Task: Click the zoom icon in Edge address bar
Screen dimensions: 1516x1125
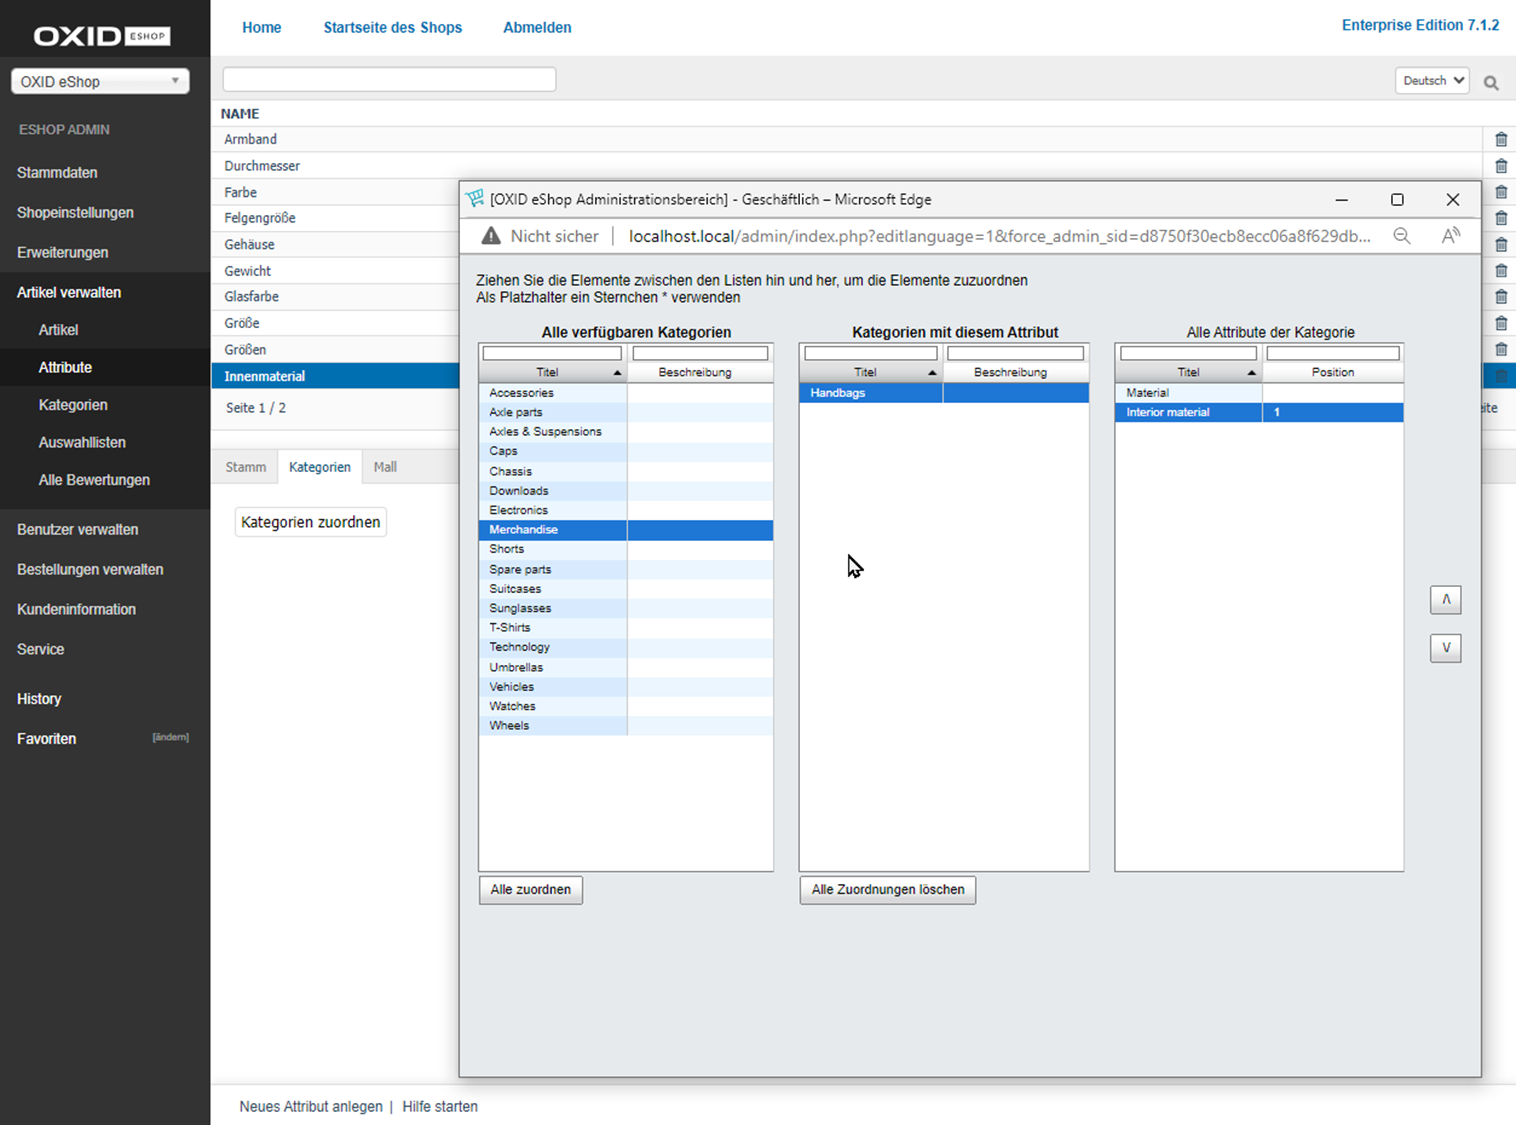Action: click(1402, 236)
